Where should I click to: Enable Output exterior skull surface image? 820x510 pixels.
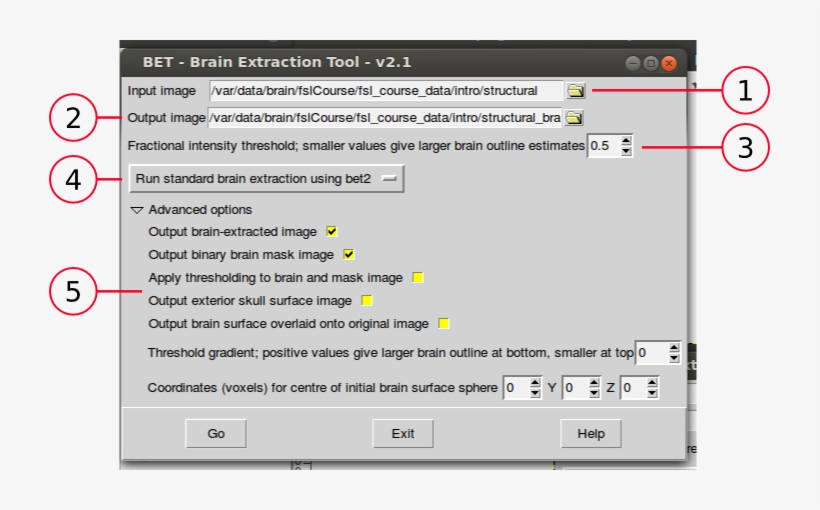pyautogui.click(x=367, y=300)
